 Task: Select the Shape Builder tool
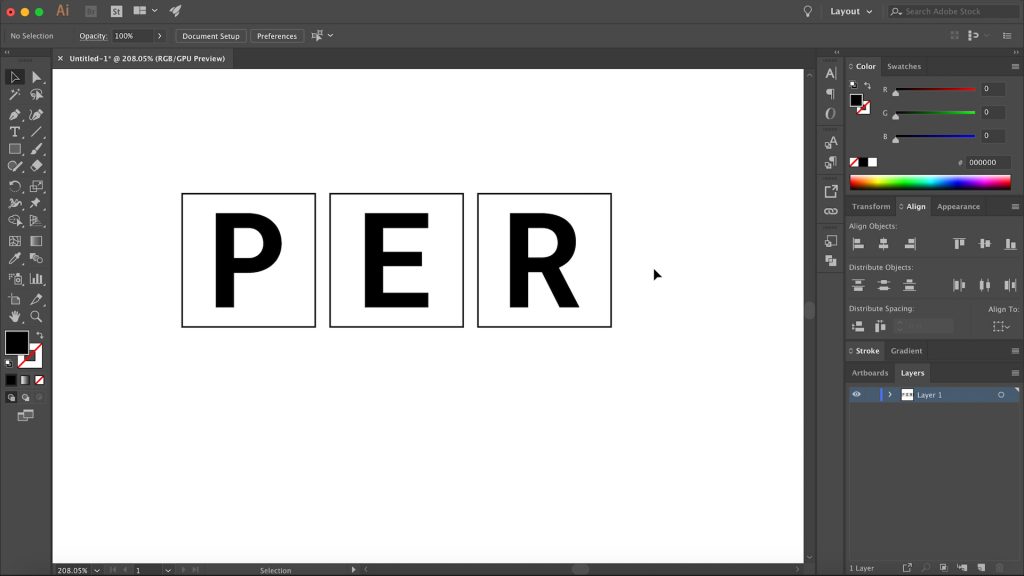(14, 221)
